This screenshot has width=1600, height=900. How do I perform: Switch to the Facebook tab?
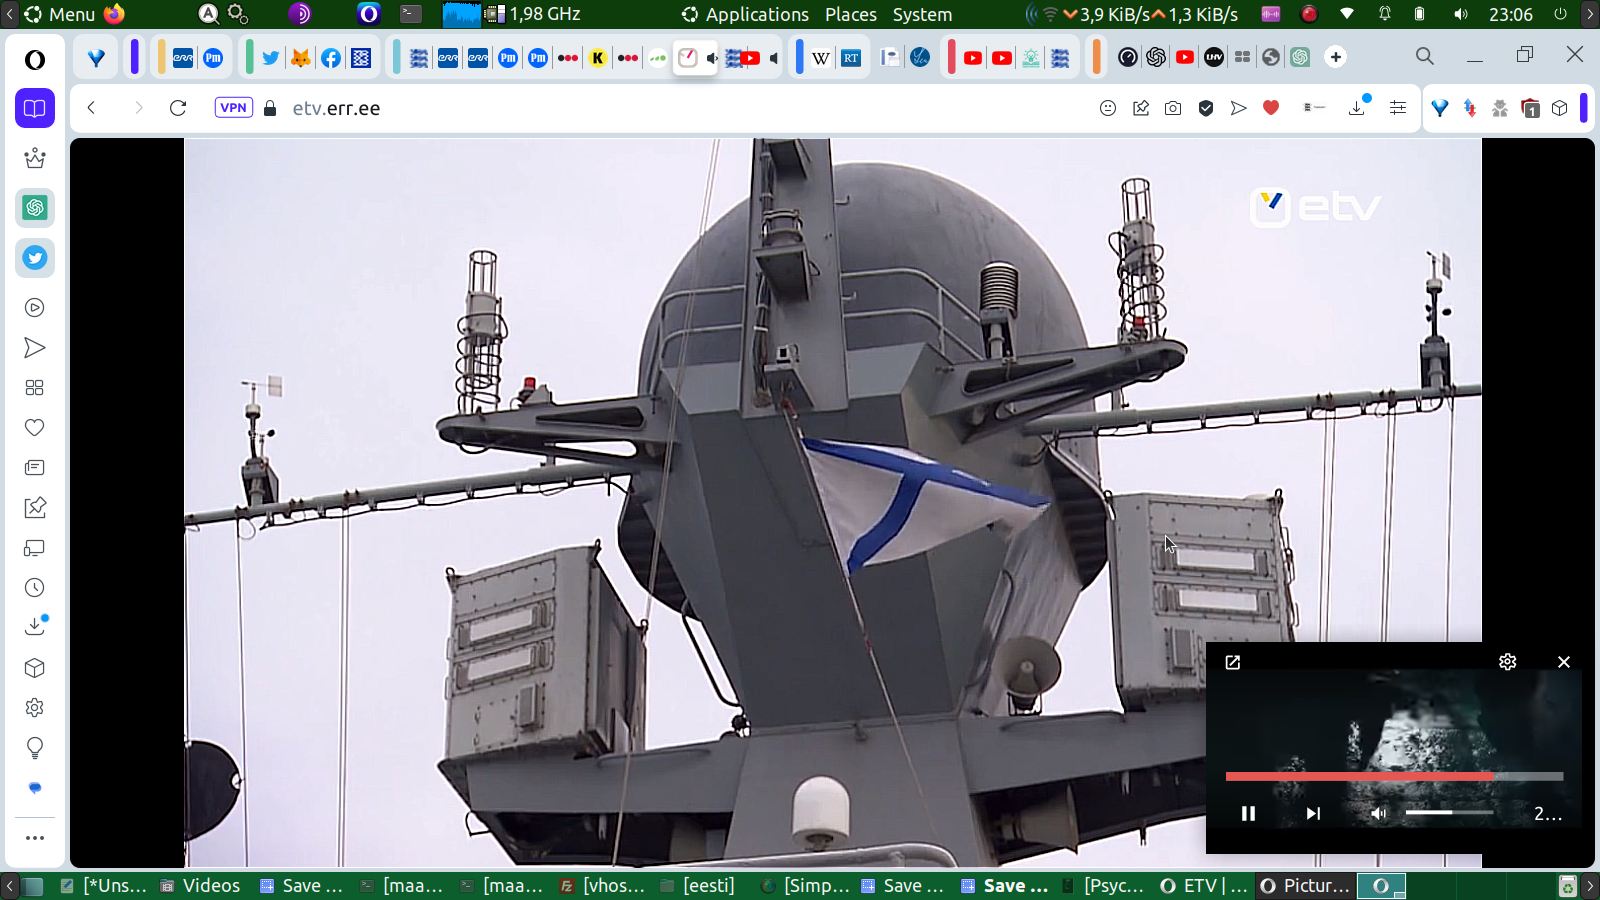pos(331,58)
